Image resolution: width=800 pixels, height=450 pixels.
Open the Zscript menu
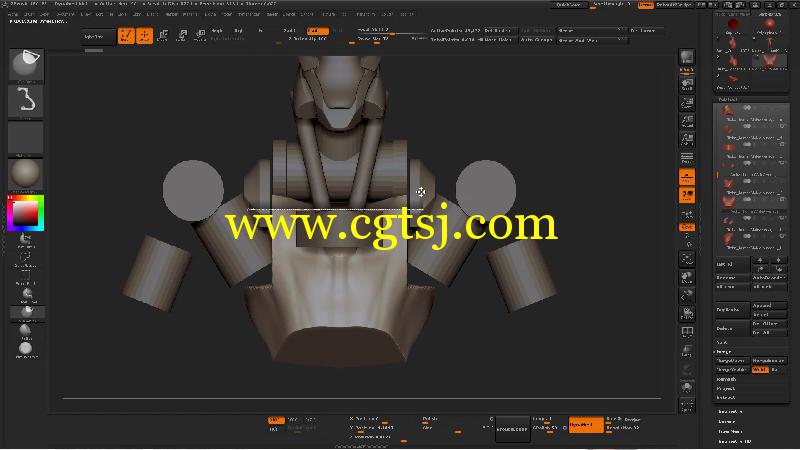coord(407,15)
